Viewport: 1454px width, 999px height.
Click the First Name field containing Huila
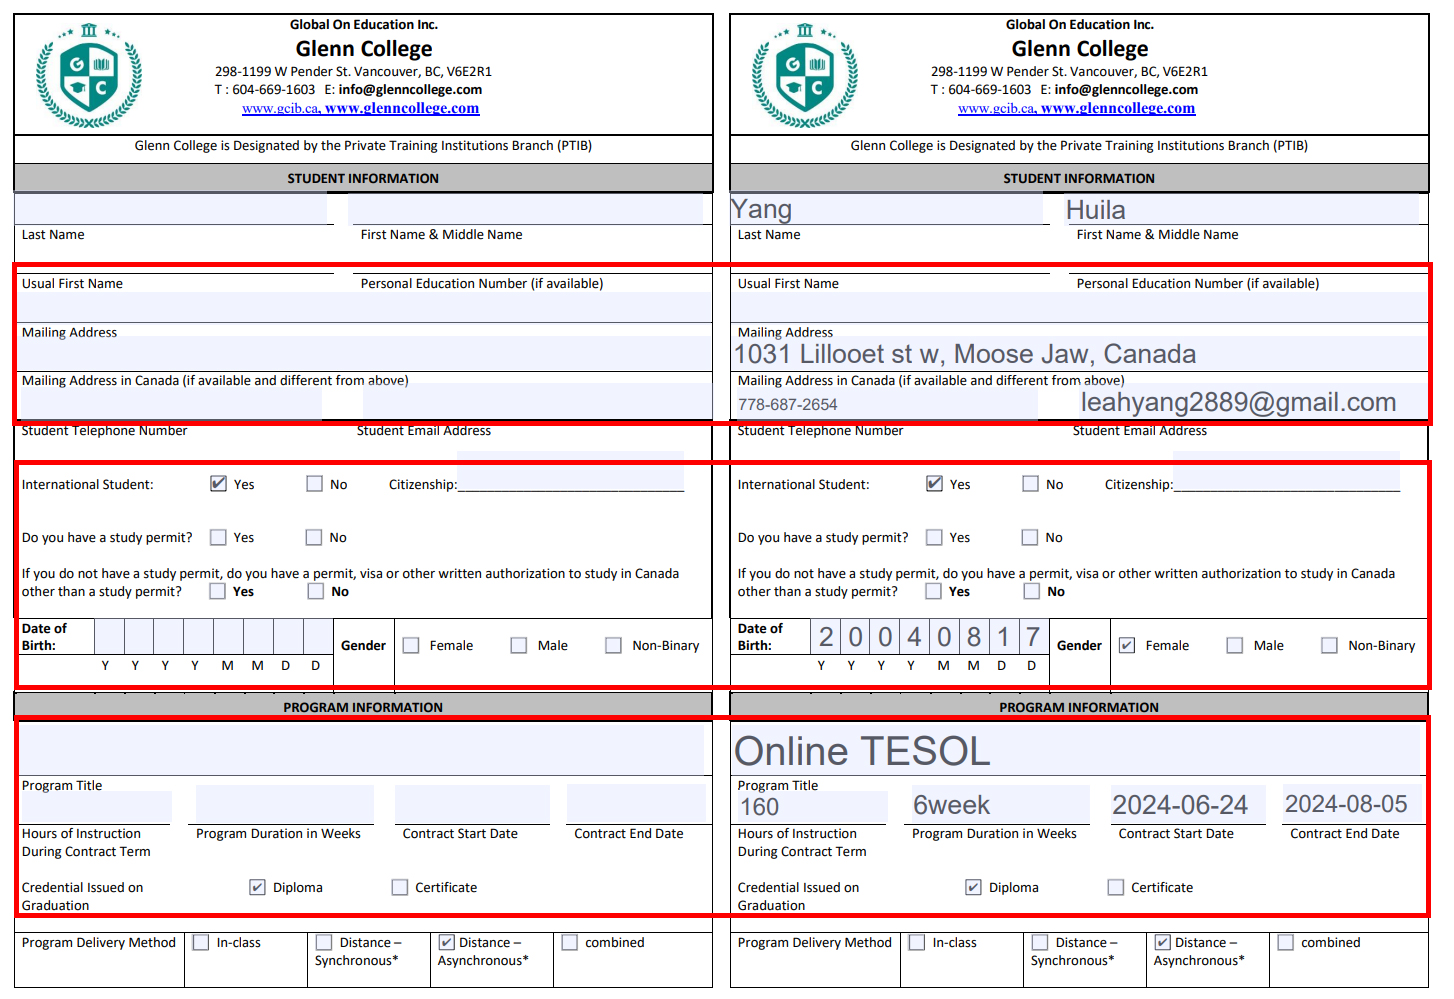click(x=1242, y=209)
